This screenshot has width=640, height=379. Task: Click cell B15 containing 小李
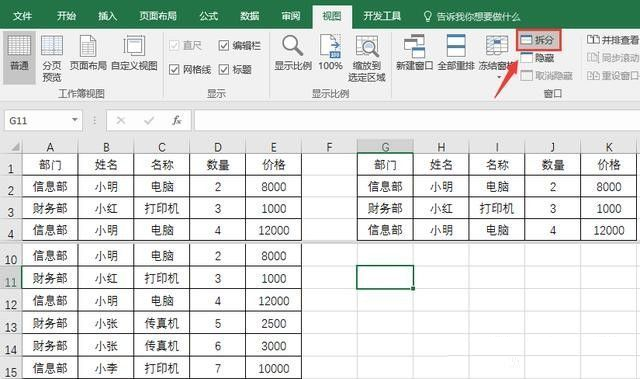(x=106, y=368)
